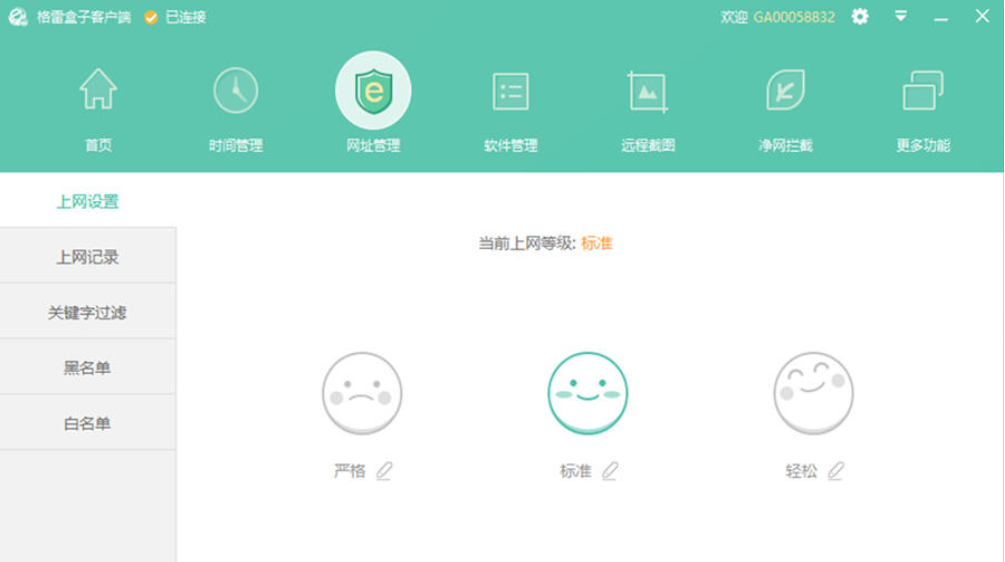Open settings gear icon in title bar

pyautogui.click(x=860, y=17)
